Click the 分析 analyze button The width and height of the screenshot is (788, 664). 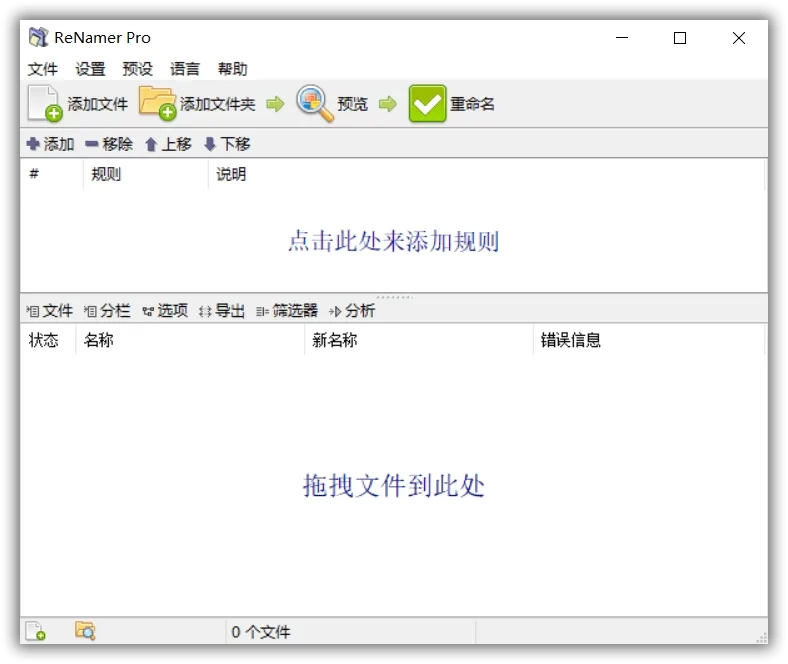[352, 311]
